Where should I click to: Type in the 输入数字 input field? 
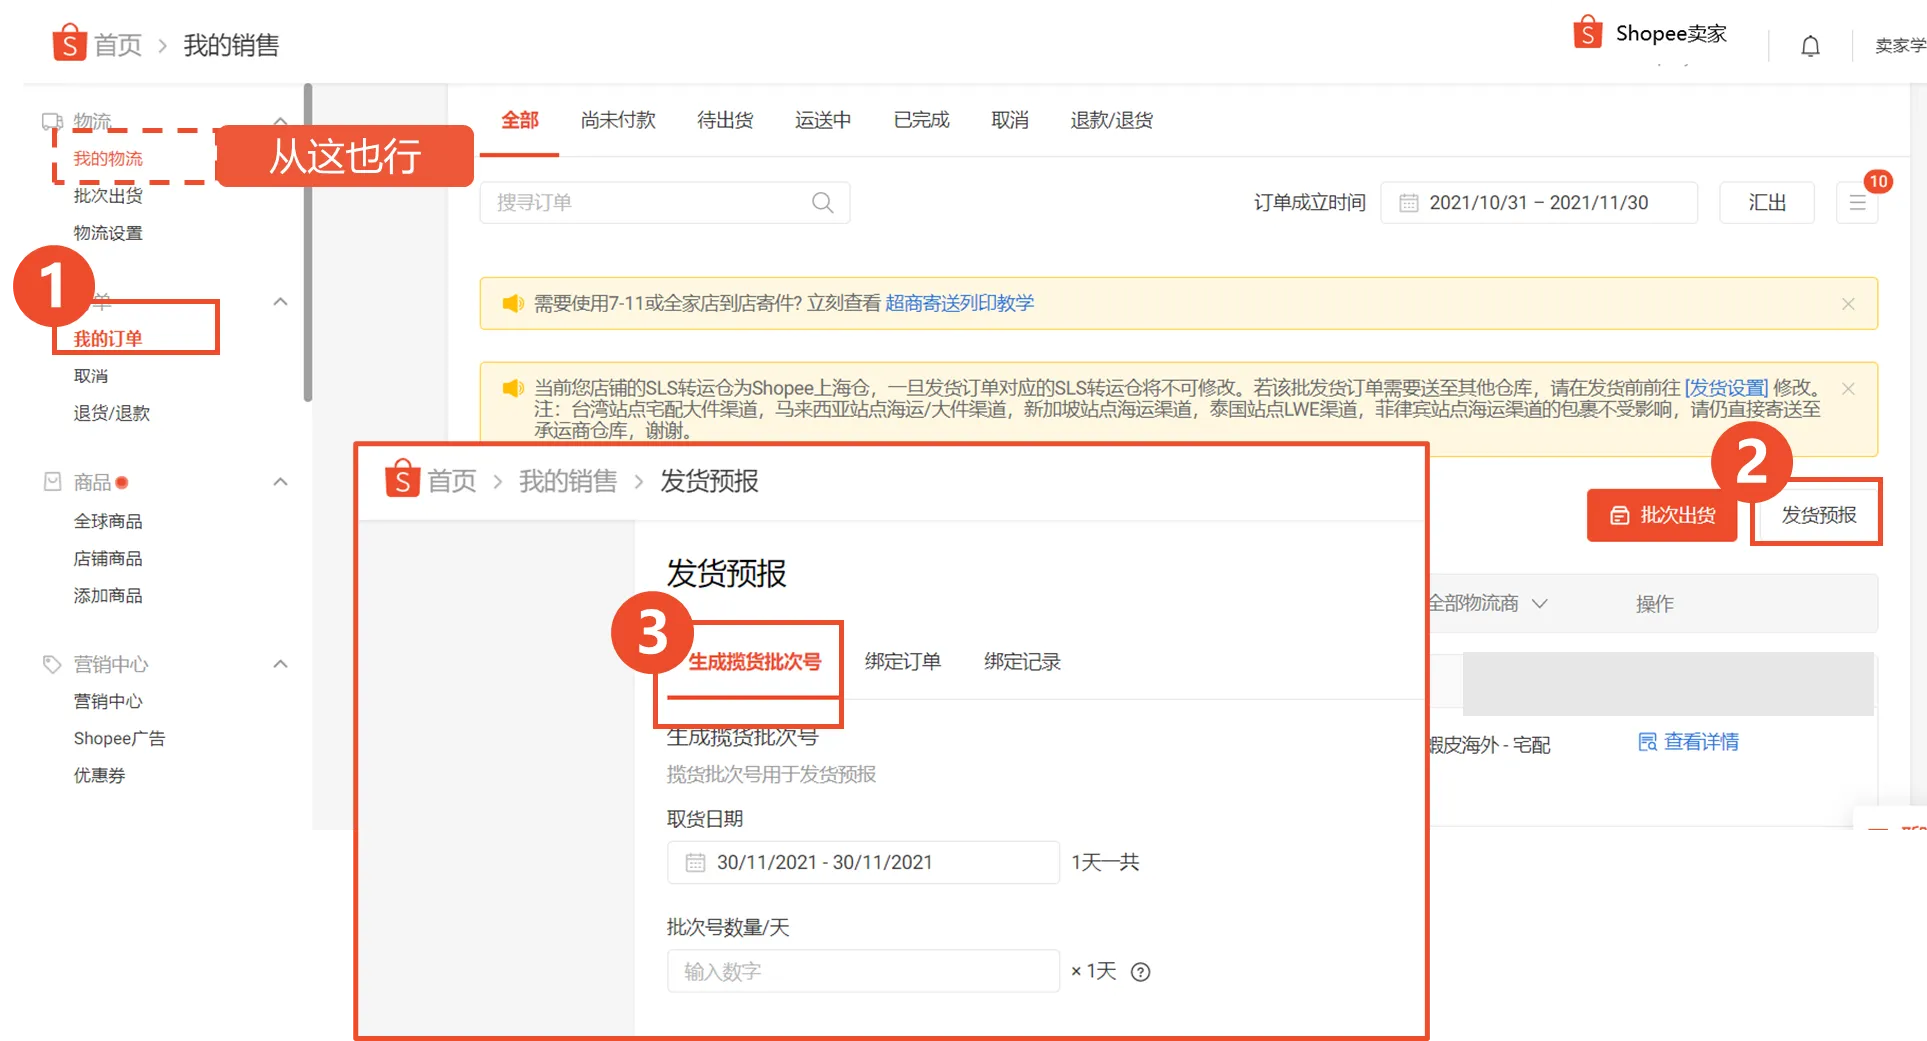(x=862, y=971)
